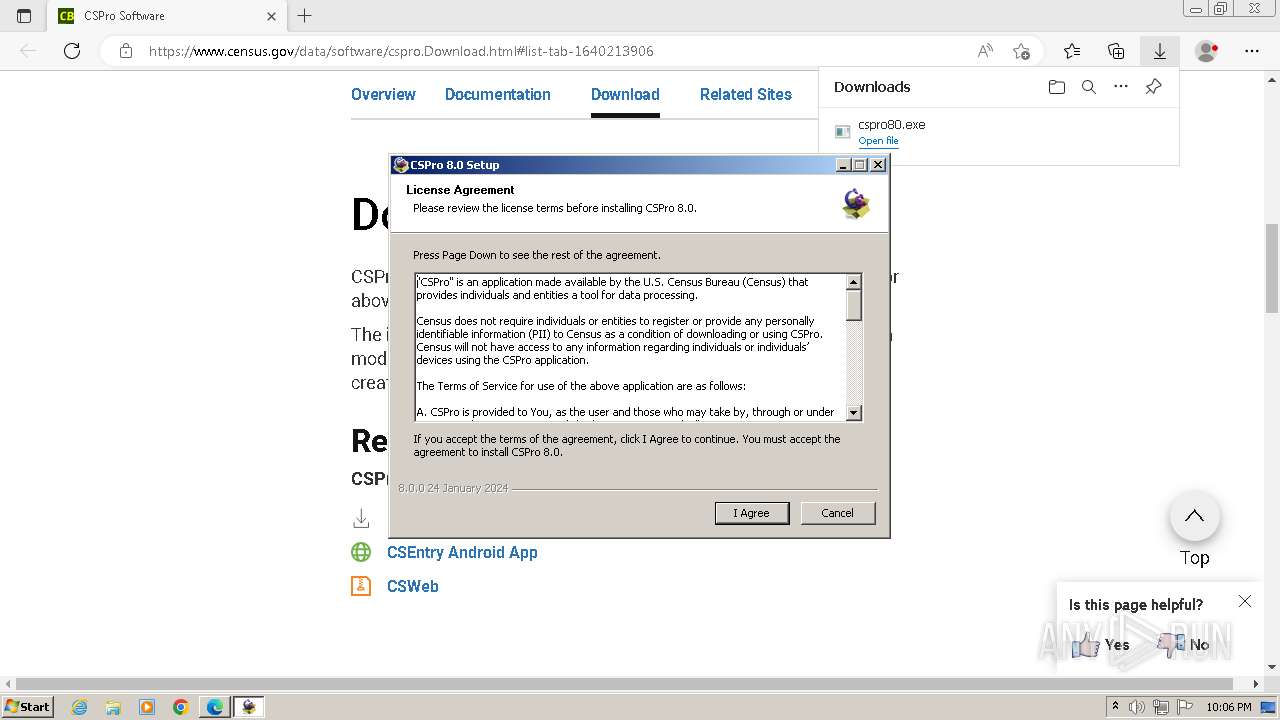Click the CSPro installer logo icon
The image size is (1280, 720).
pyautogui.click(x=856, y=204)
